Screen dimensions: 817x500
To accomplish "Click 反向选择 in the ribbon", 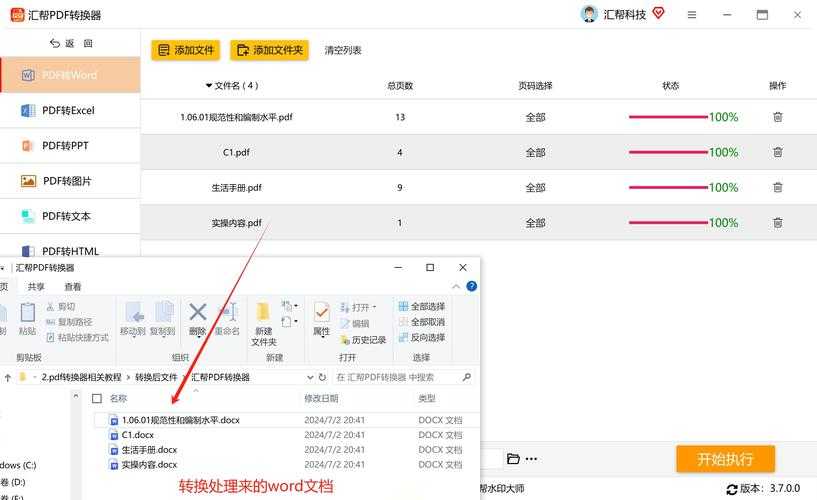I will tap(421, 338).
